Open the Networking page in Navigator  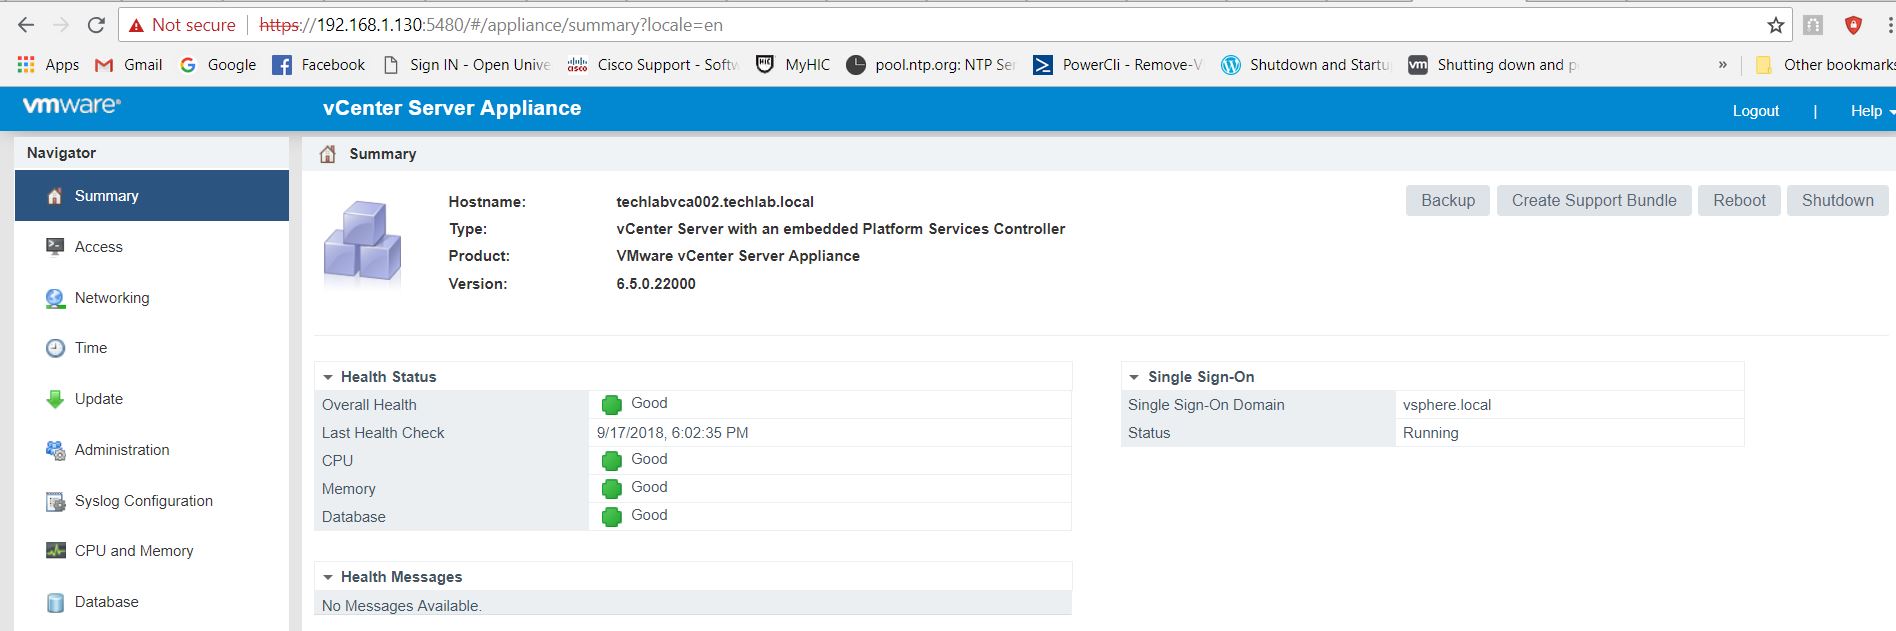point(152,298)
